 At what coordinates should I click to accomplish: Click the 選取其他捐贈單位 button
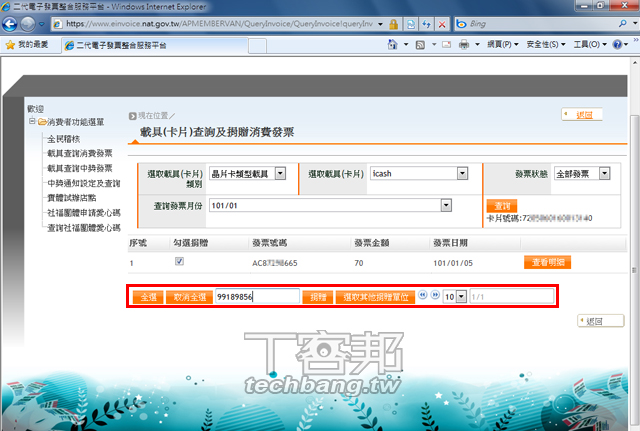point(376,297)
